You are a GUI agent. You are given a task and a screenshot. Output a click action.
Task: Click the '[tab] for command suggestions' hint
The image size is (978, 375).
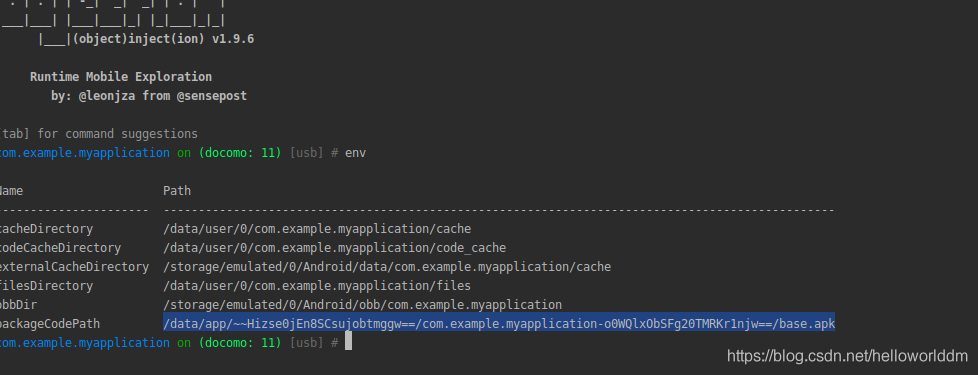coord(99,134)
